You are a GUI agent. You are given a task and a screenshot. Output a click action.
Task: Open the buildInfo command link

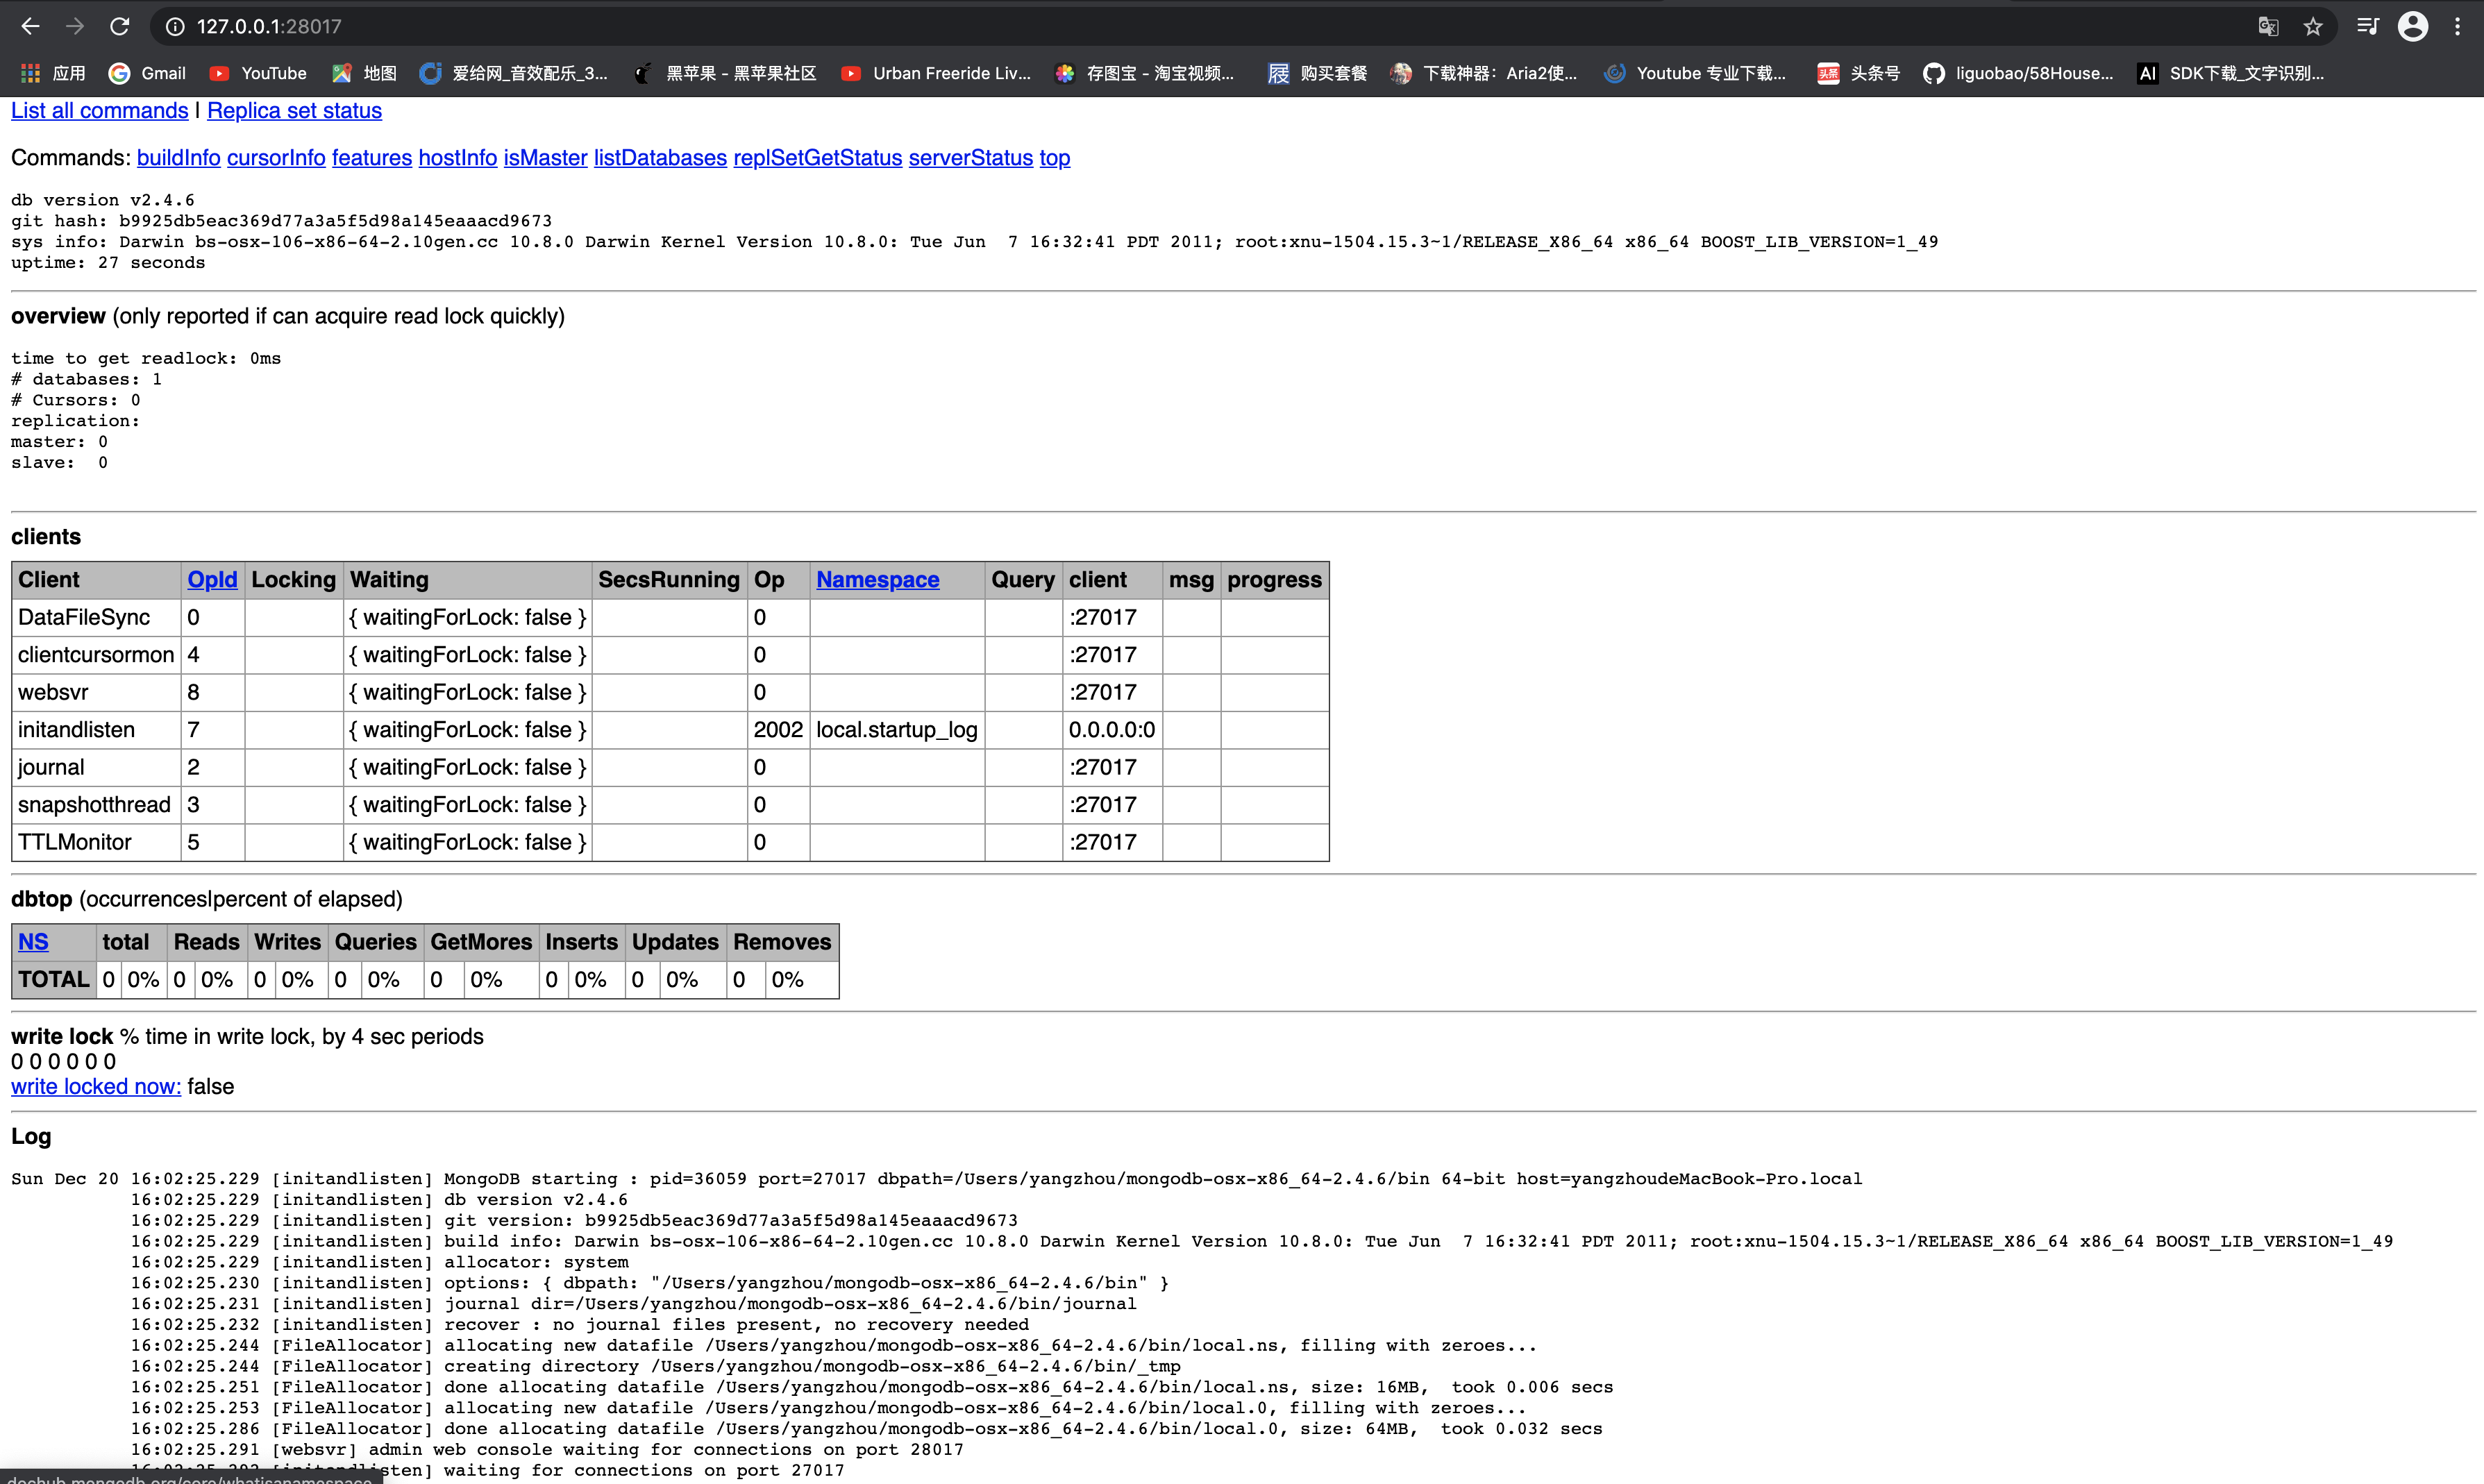[178, 158]
